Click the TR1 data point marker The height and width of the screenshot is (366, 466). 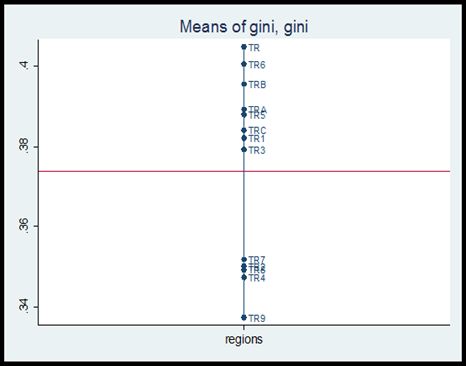[244, 138]
